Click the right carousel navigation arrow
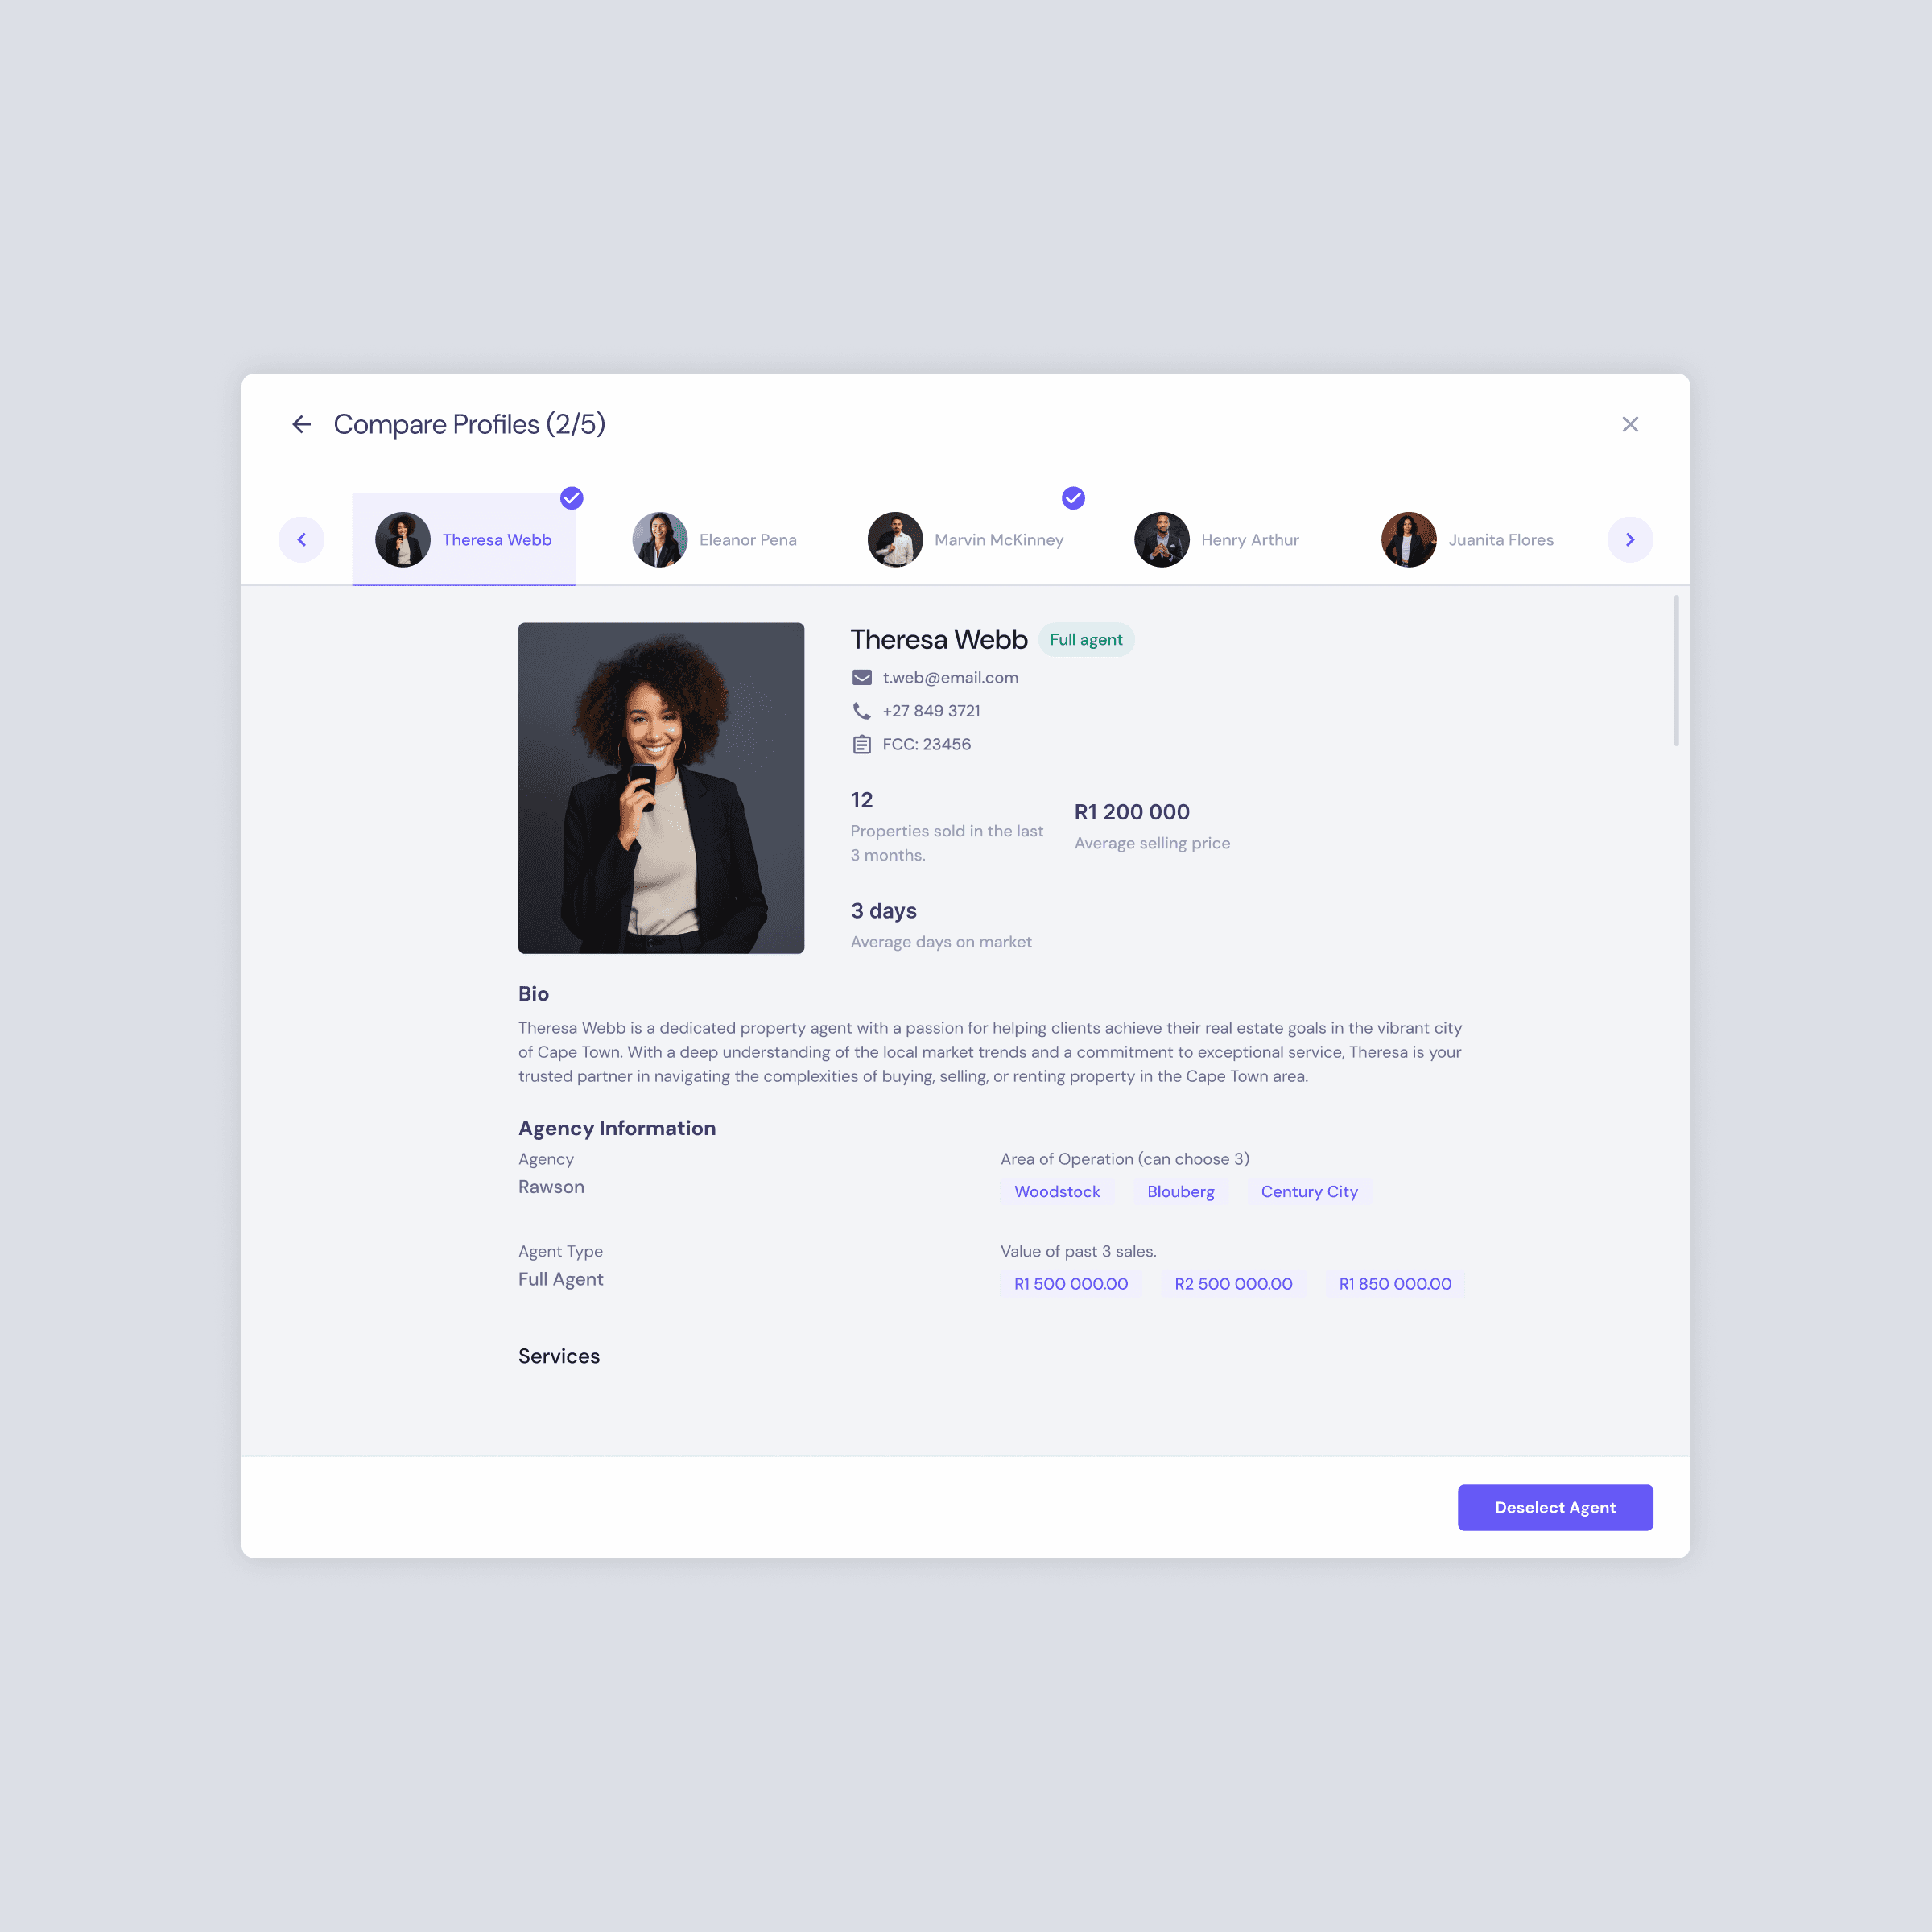The height and width of the screenshot is (1932, 1932). click(1629, 539)
